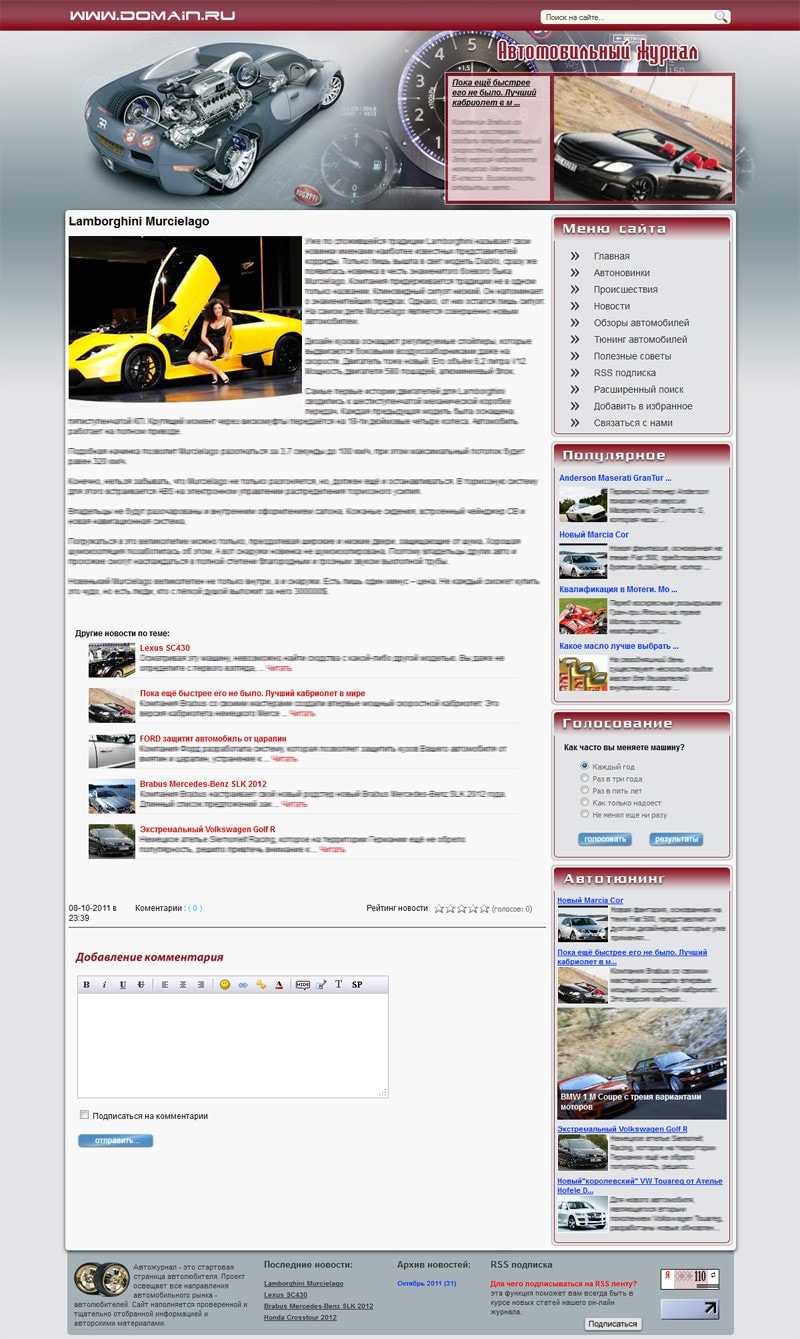
Task: Click inside the comment text area
Action: coord(233,1046)
